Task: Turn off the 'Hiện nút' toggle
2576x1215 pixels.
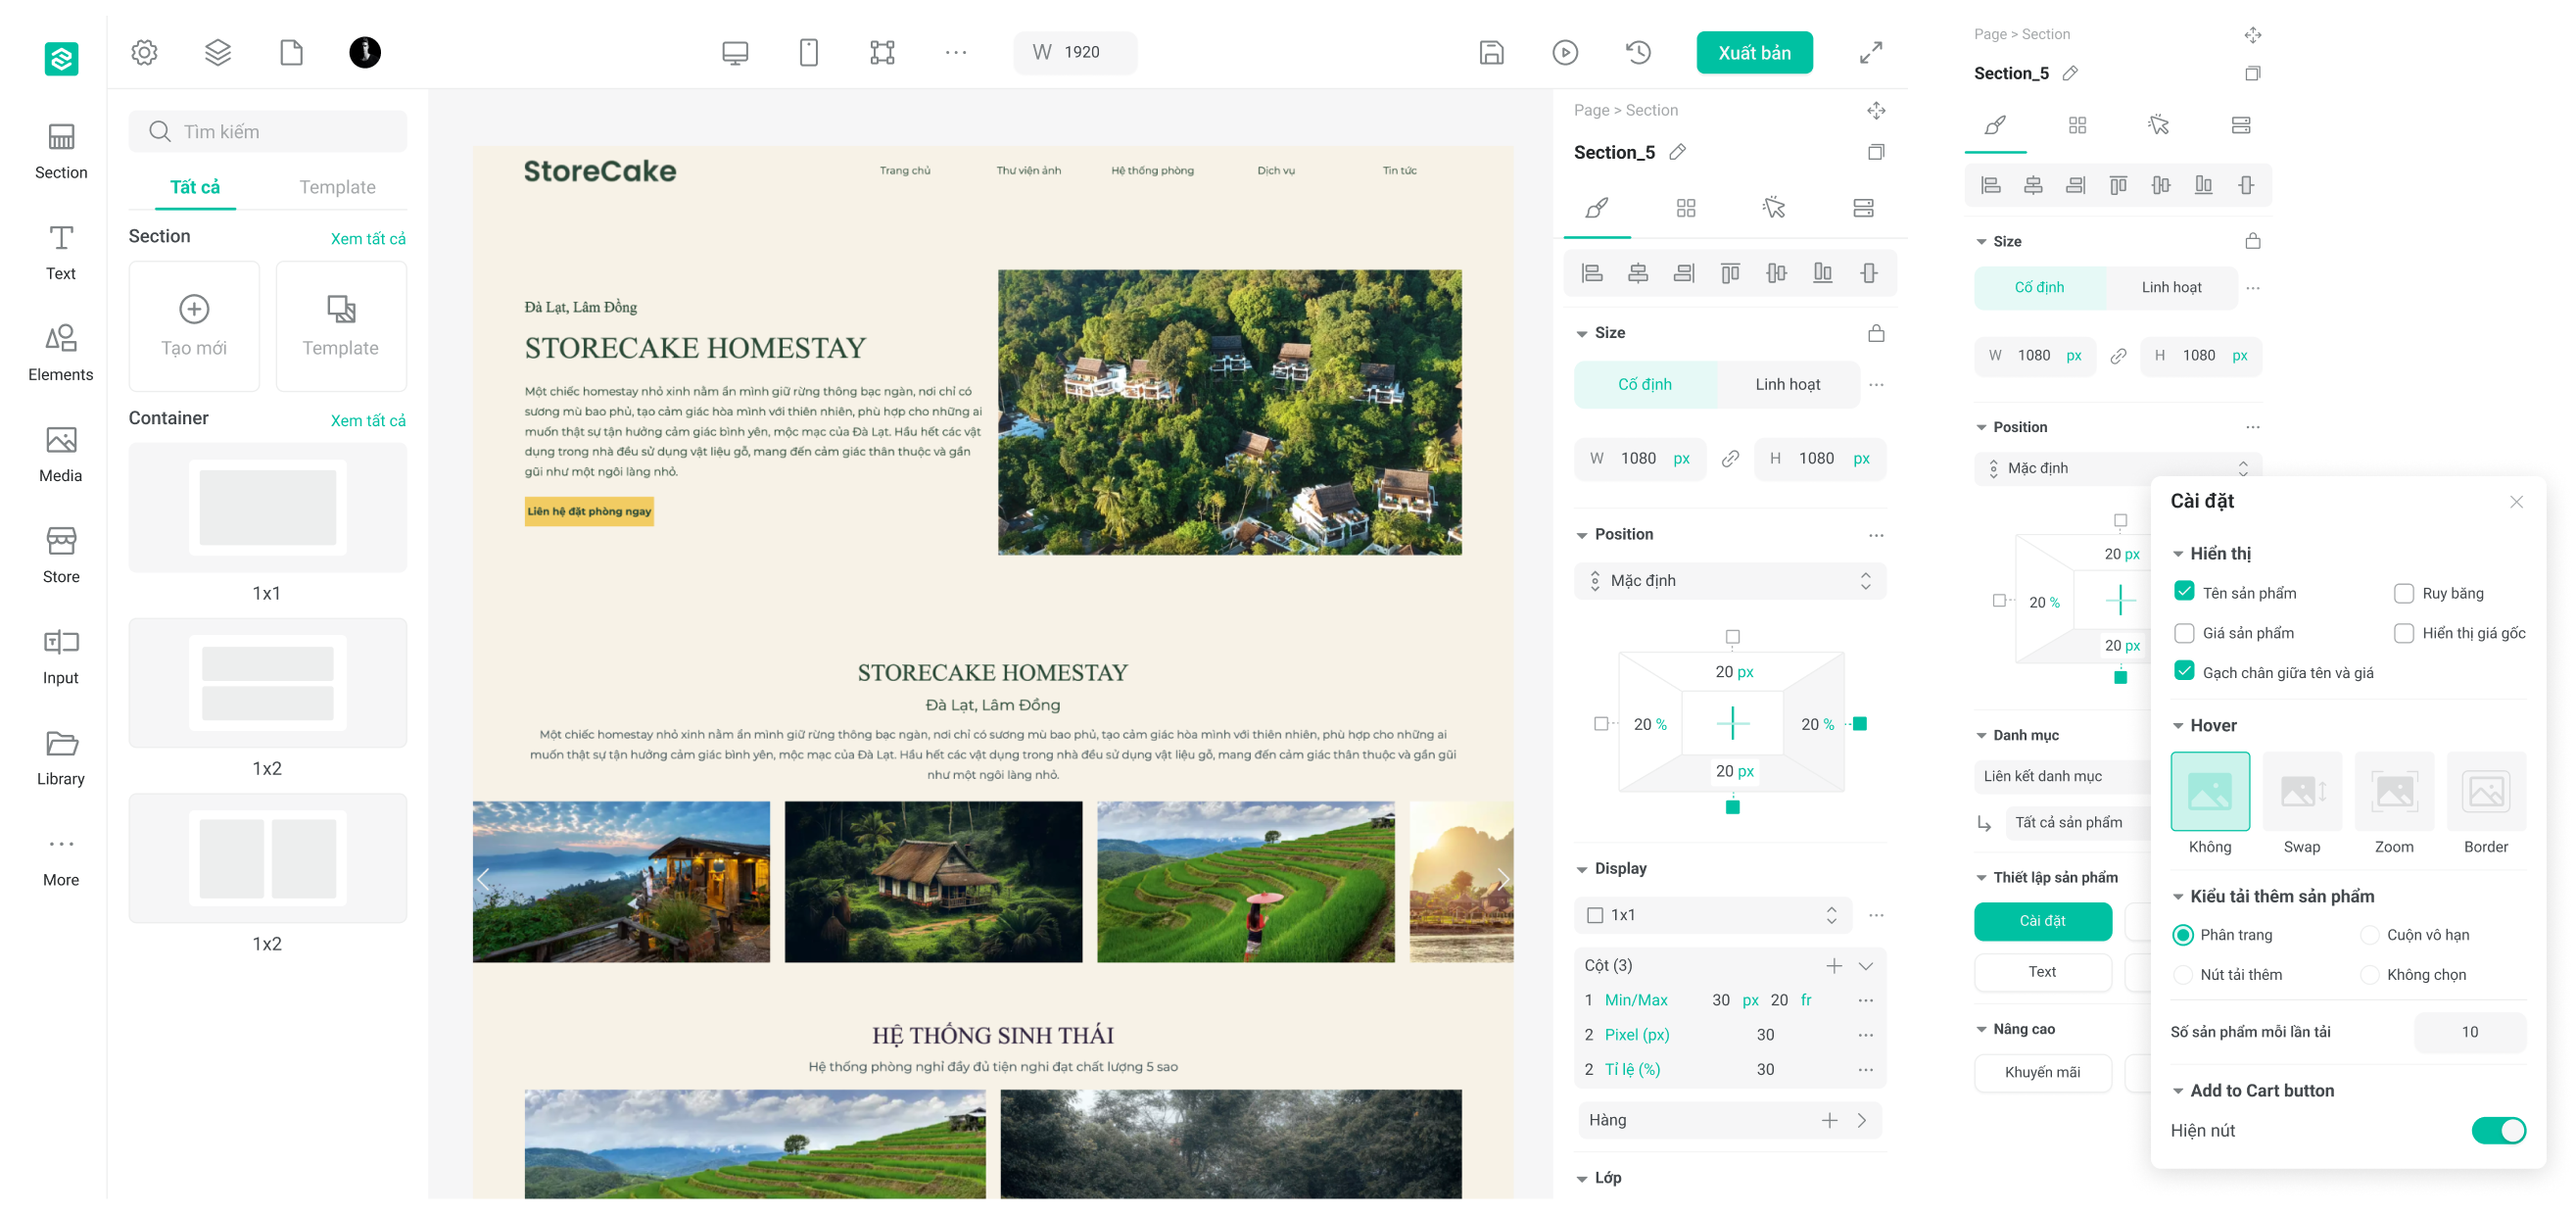Action: tap(2499, 1130)
